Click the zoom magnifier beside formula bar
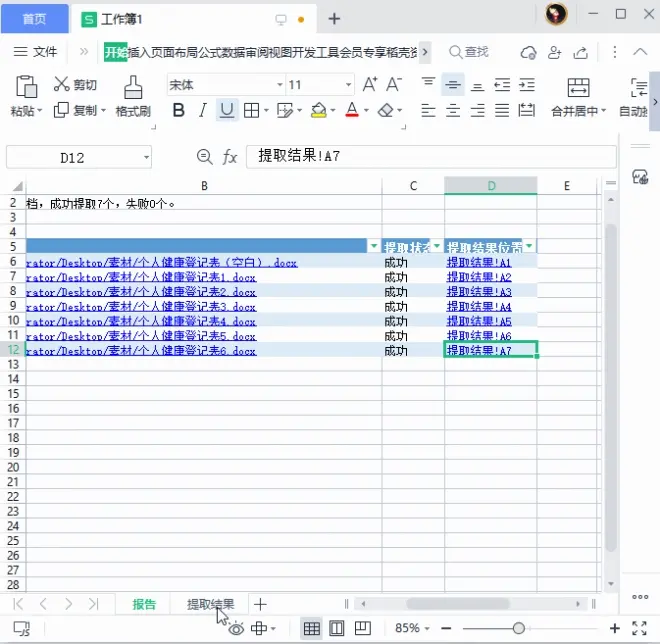The height and width of the screenshot is (644, 660). [x=205, y=157]
